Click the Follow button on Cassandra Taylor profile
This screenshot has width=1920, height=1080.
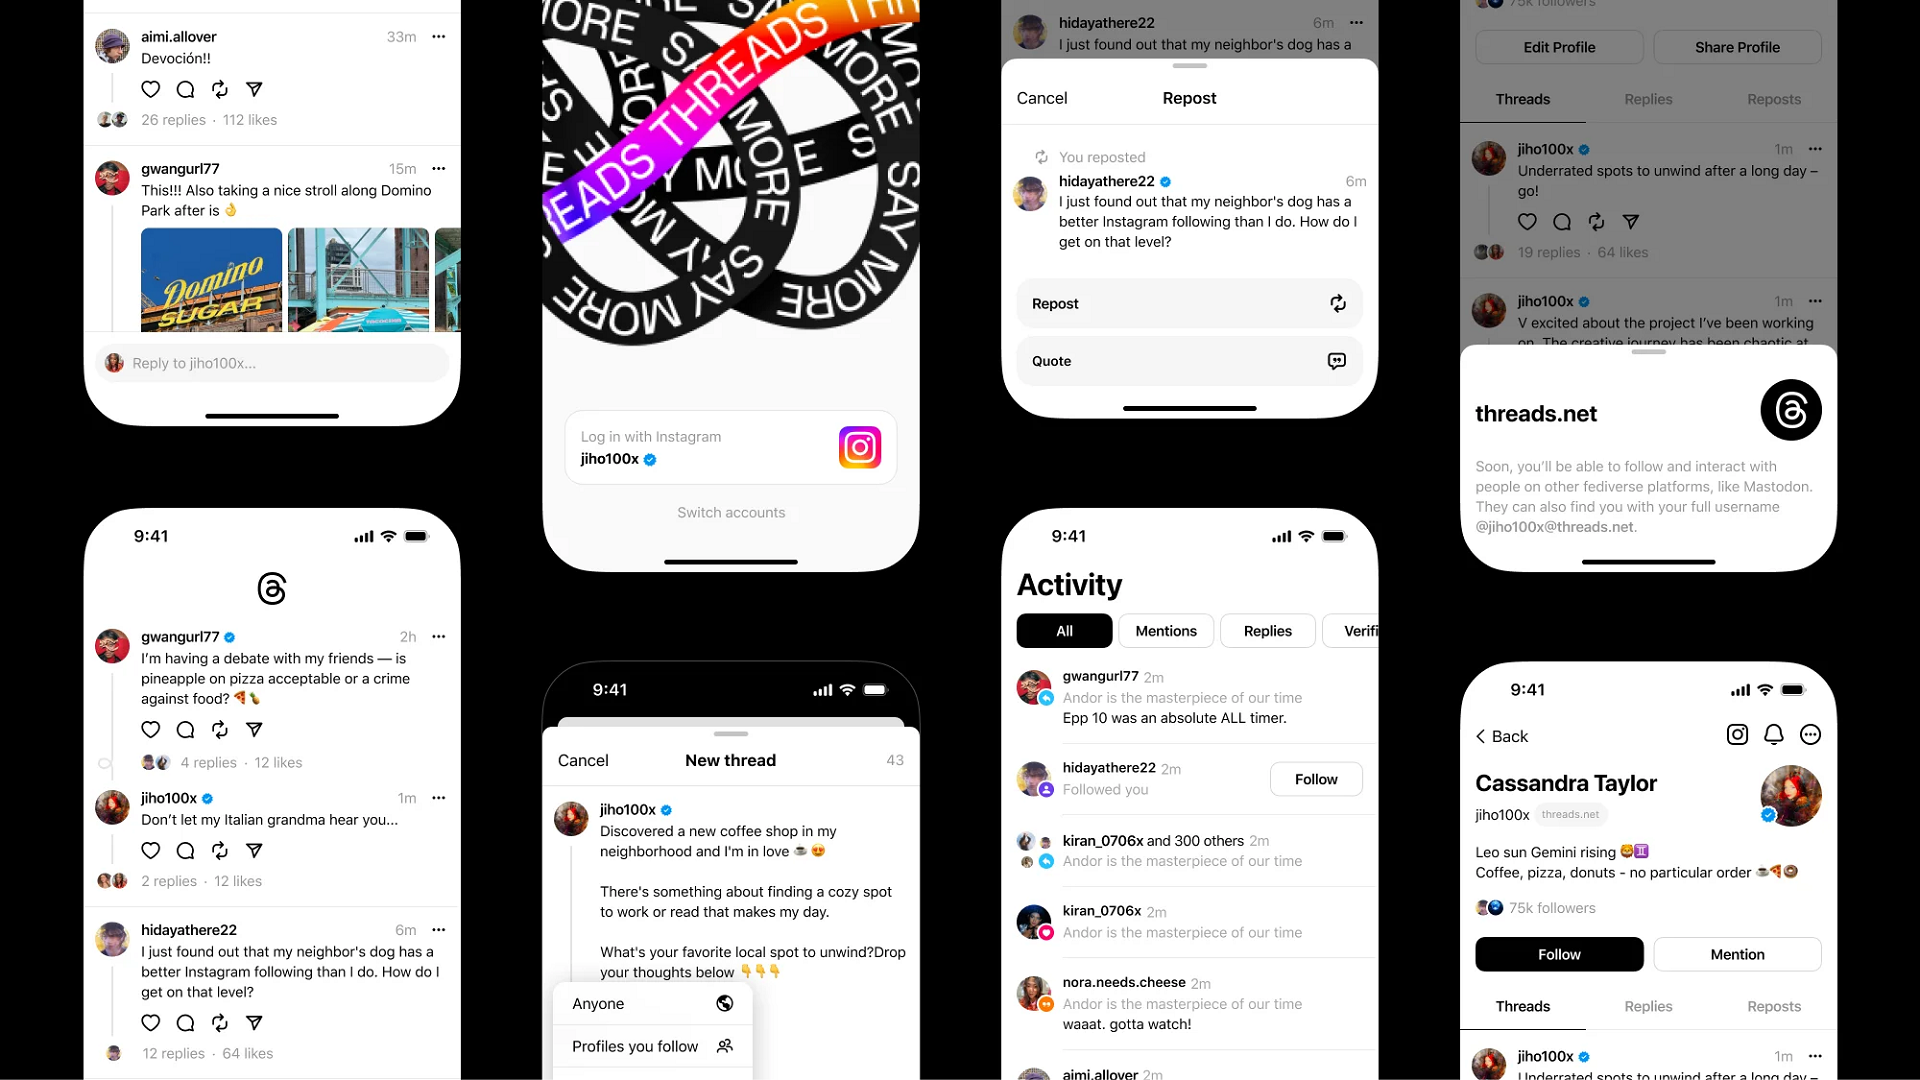1560,953
